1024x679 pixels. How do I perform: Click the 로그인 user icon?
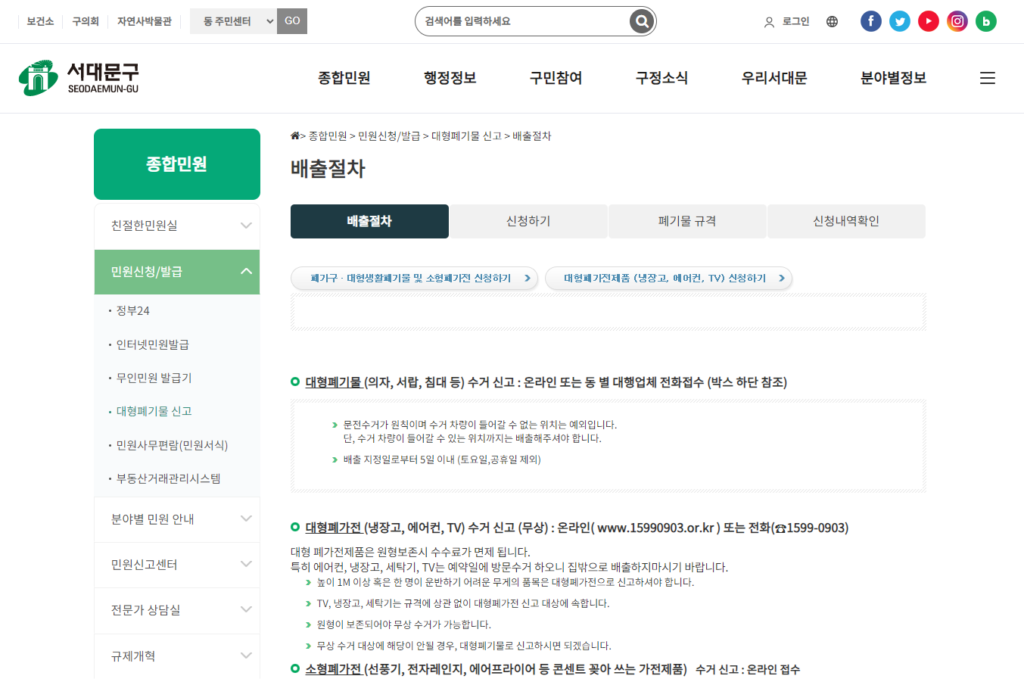[769, 22]
